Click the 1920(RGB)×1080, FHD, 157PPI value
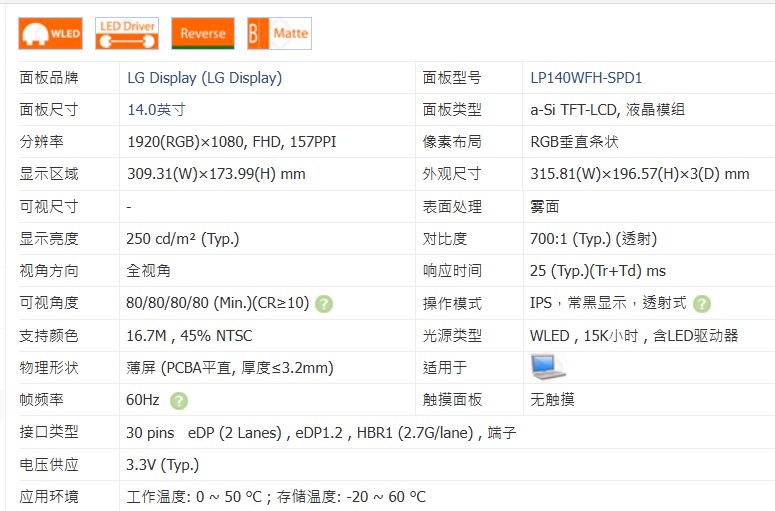 (232, 142)
